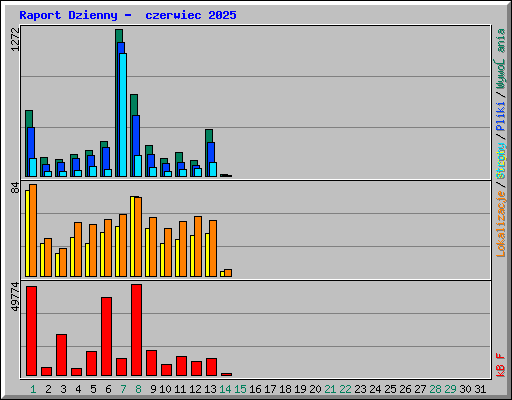Click the green hits bar for day 13
This screenshot has width=512, height=400.
tap(209, 136)
